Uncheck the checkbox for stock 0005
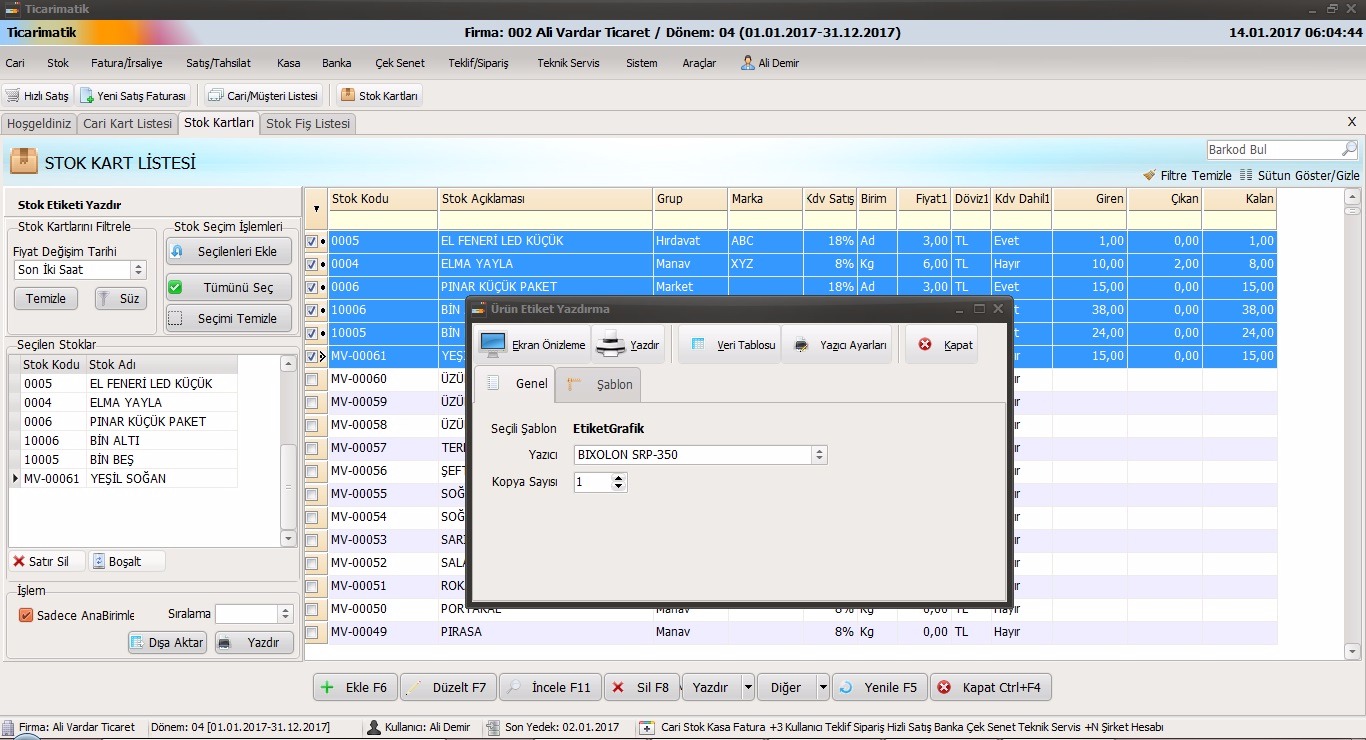Screen dimensions: 1366x740 click(312, 241)
